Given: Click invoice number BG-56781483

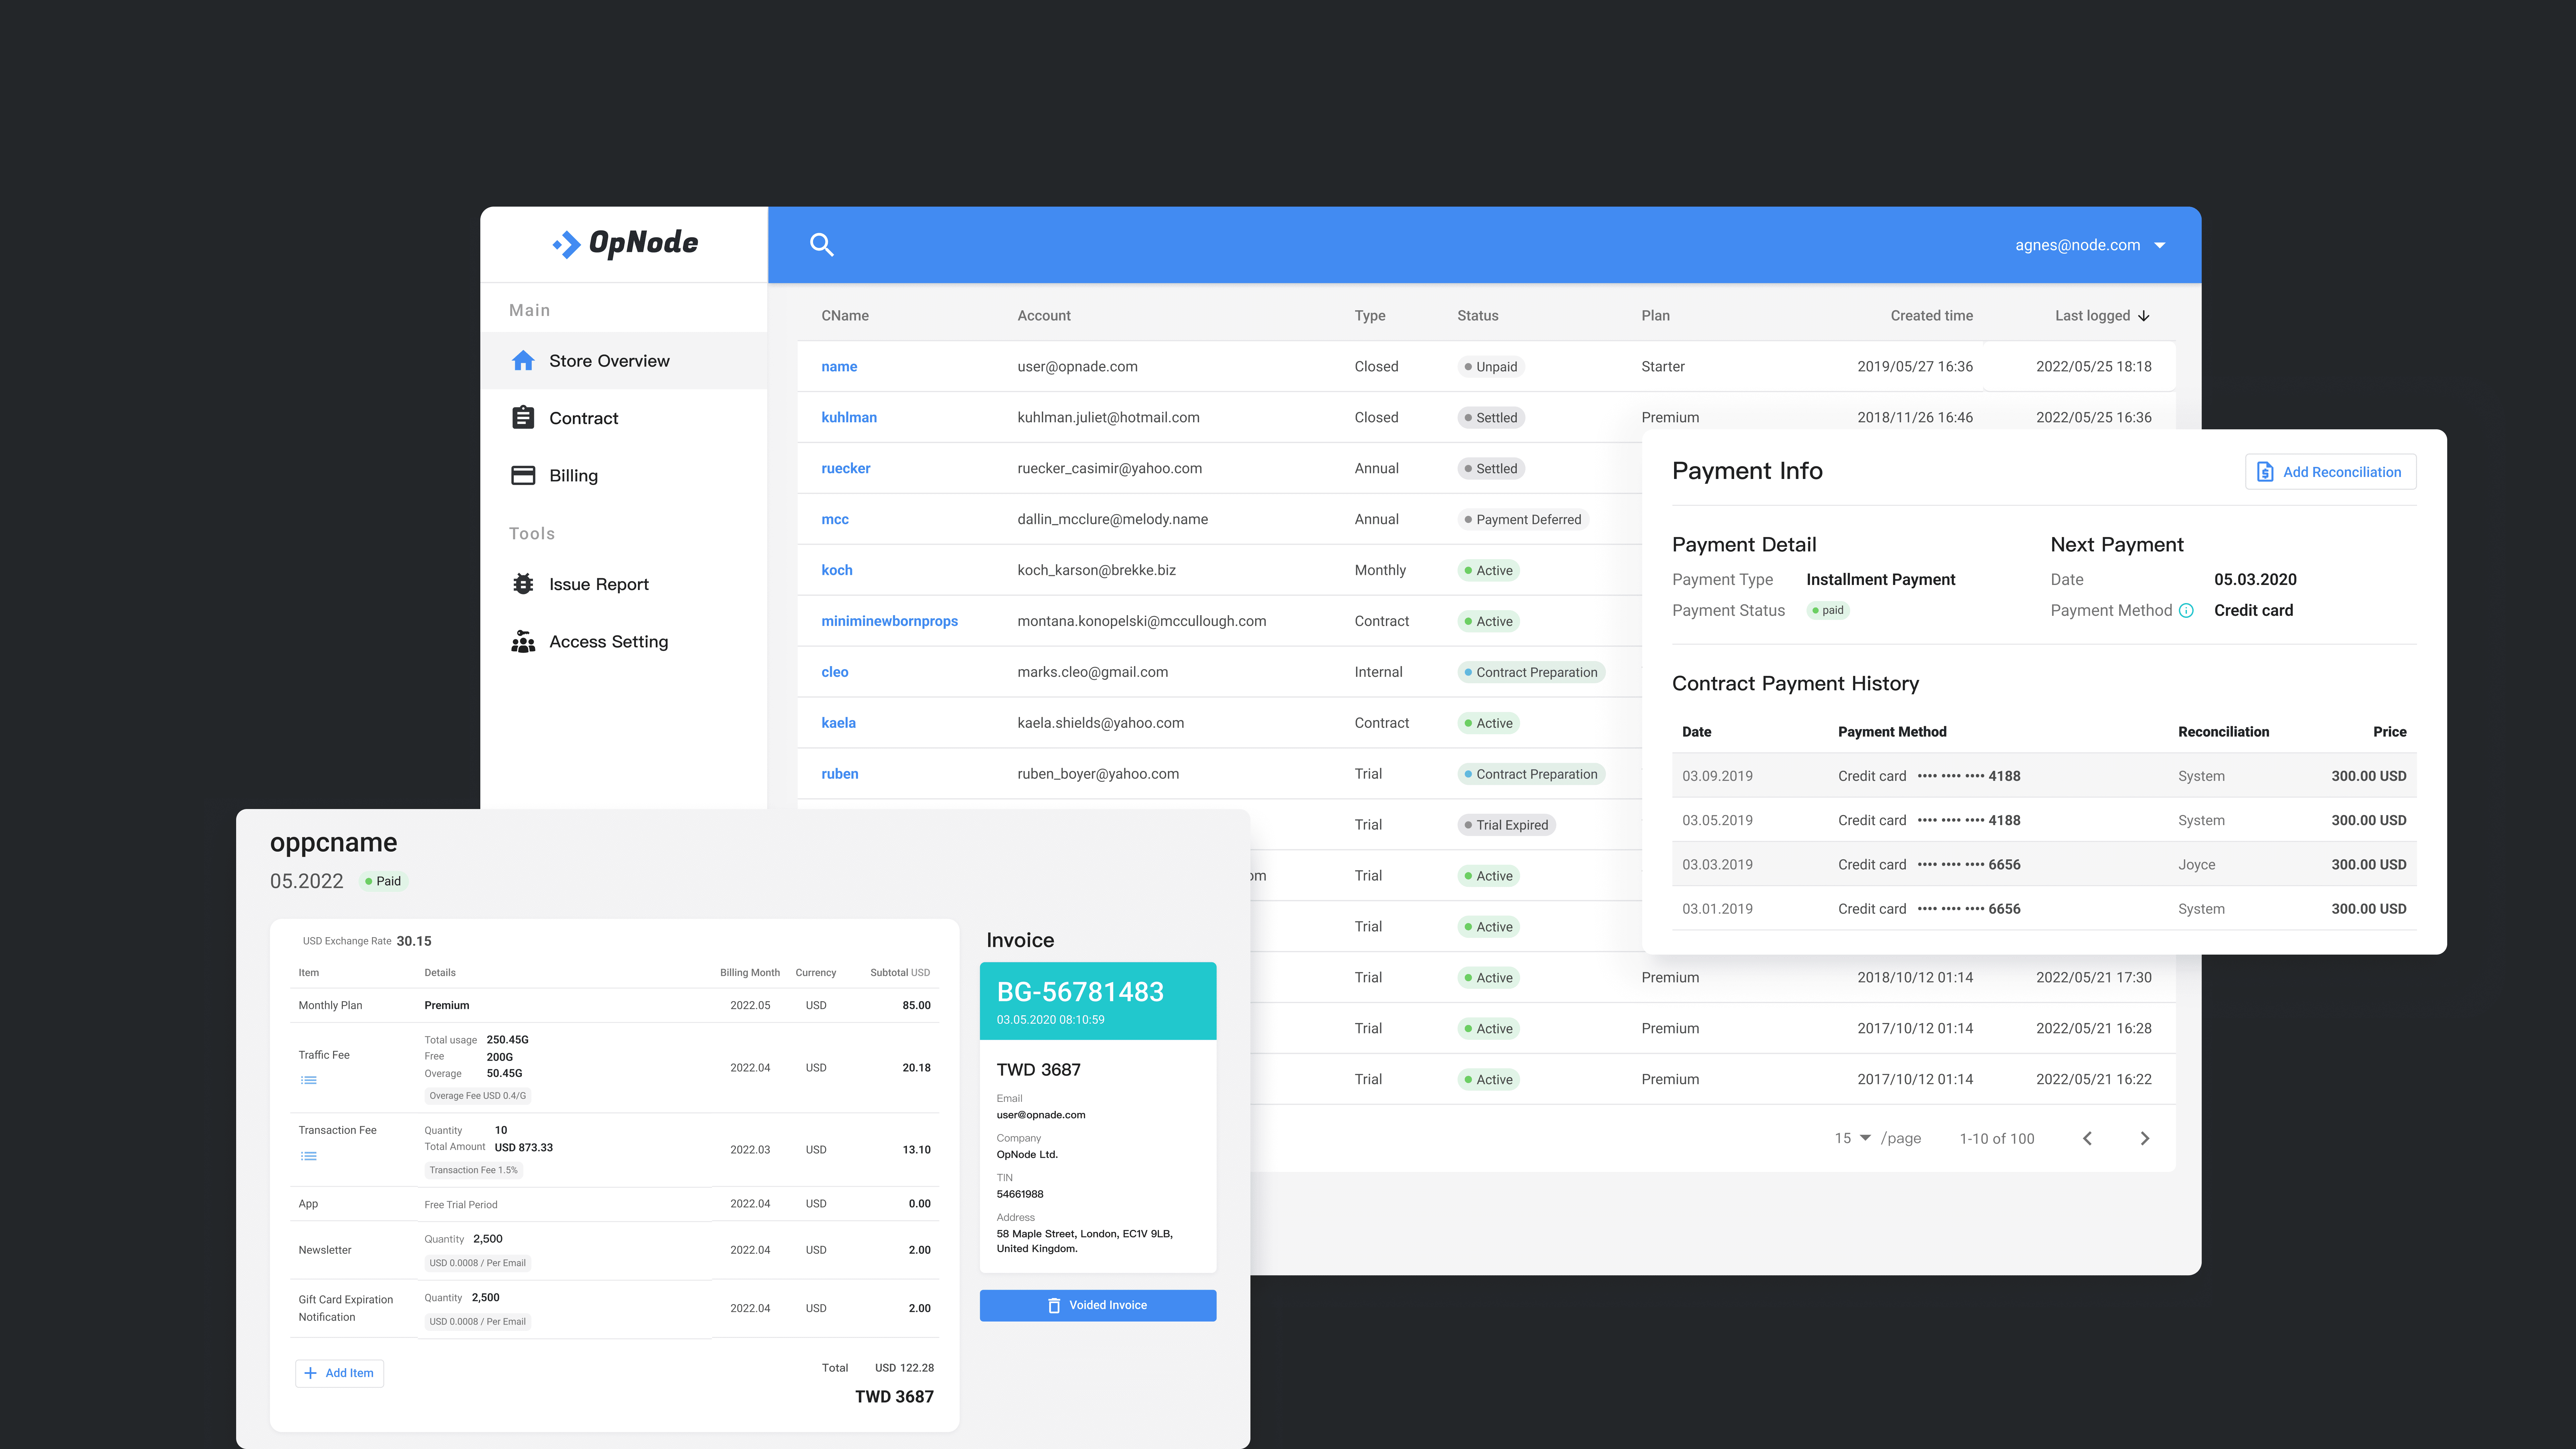Looking at the screenshot, I should [x=1080, y=992].
